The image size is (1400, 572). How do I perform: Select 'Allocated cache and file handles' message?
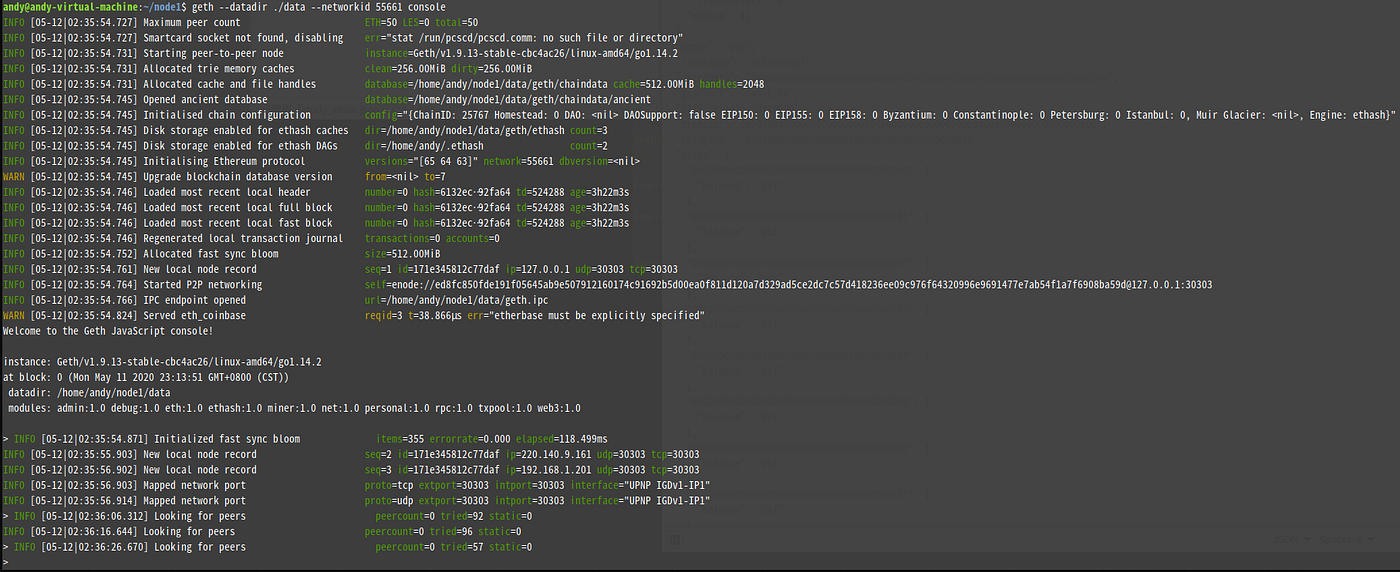click(229, 84)
